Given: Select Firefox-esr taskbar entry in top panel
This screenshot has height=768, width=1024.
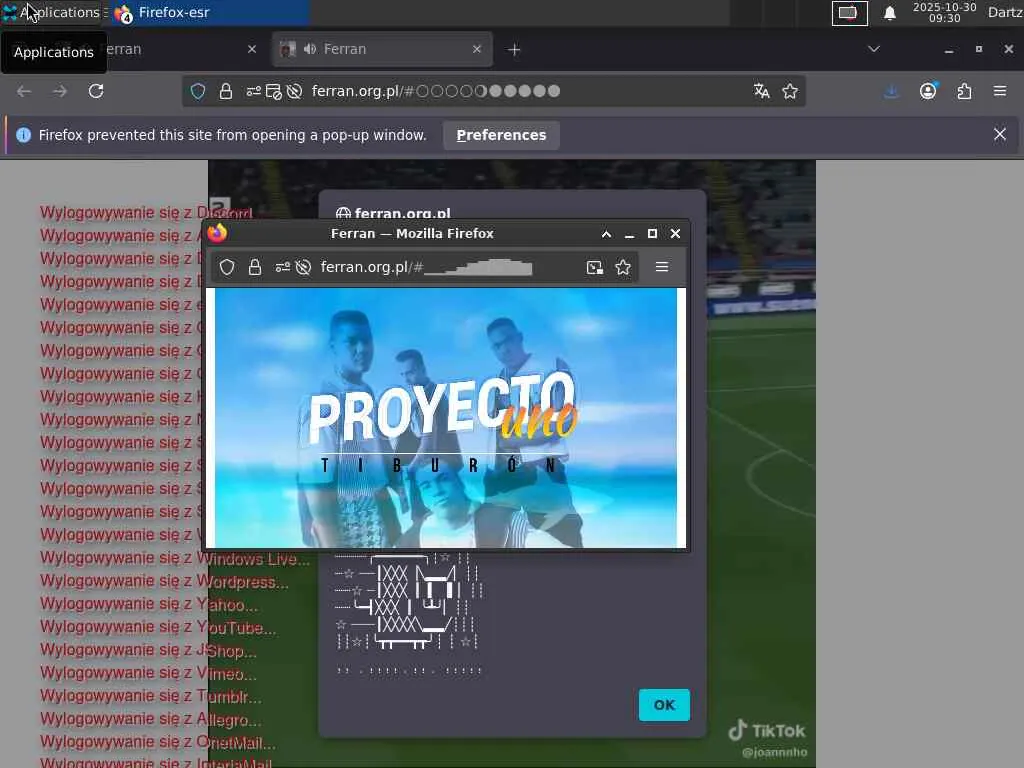Looking at the screenshot, I should [209, 12].
